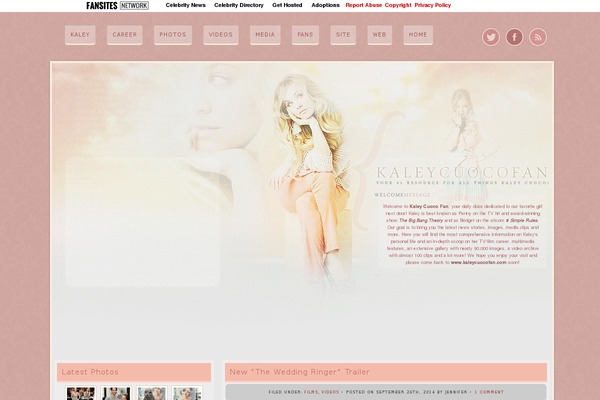Viewport: 600px width, 400px height.
Task: Open the PHOTOS navigation menu
Action: (x=173, y=35)
